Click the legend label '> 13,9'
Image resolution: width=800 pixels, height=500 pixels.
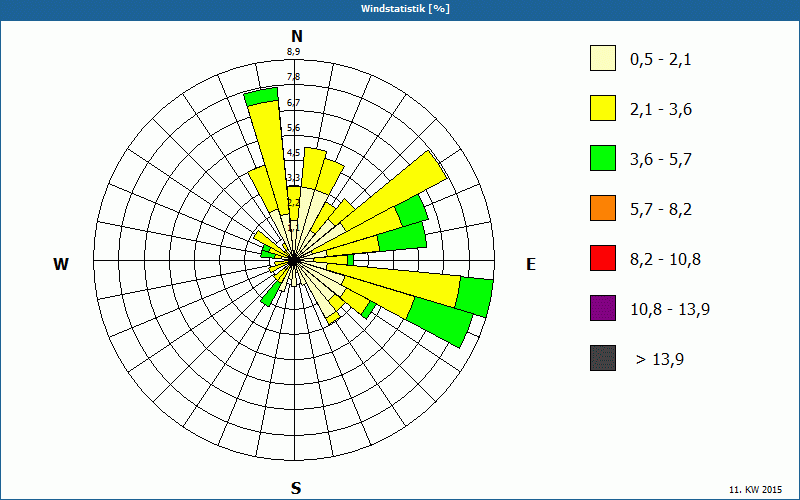coord(660,360)
